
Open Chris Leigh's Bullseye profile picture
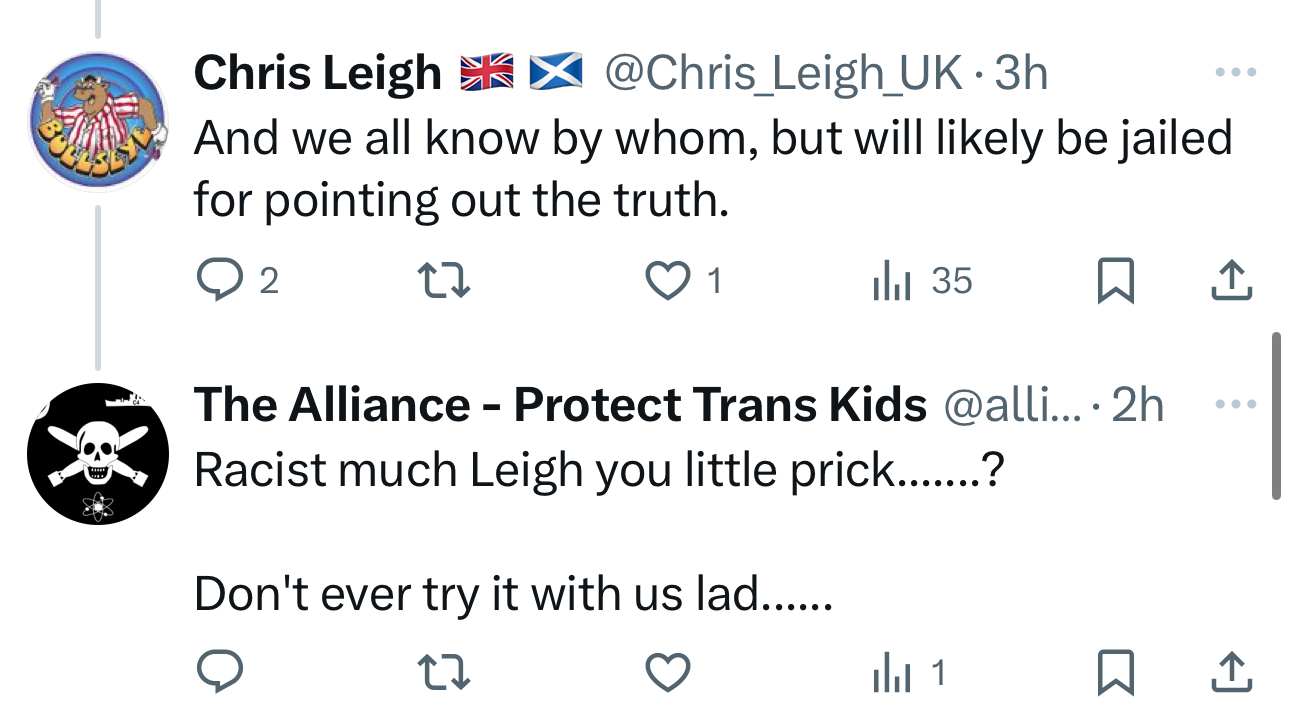coord(95,120)
